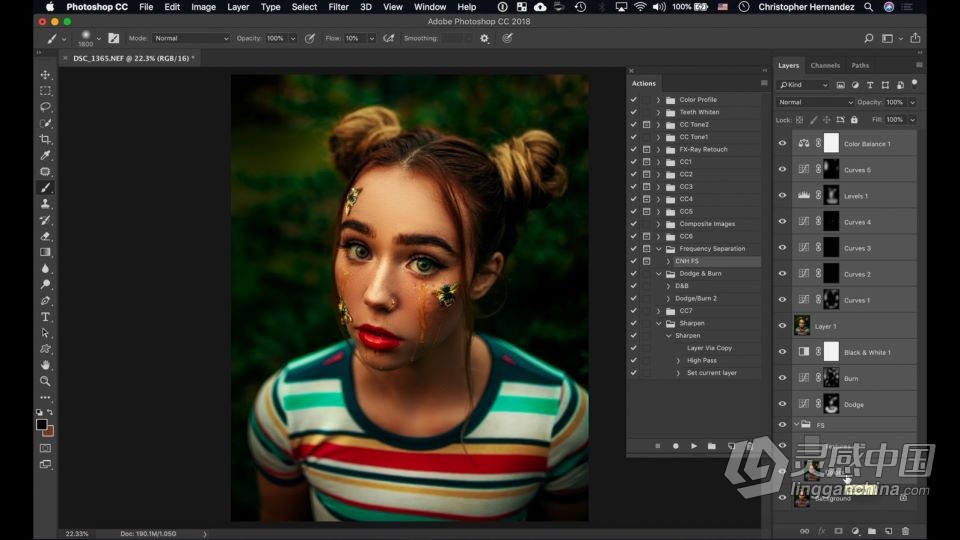Click the Share icon in options bar

[x=915, y=38]
